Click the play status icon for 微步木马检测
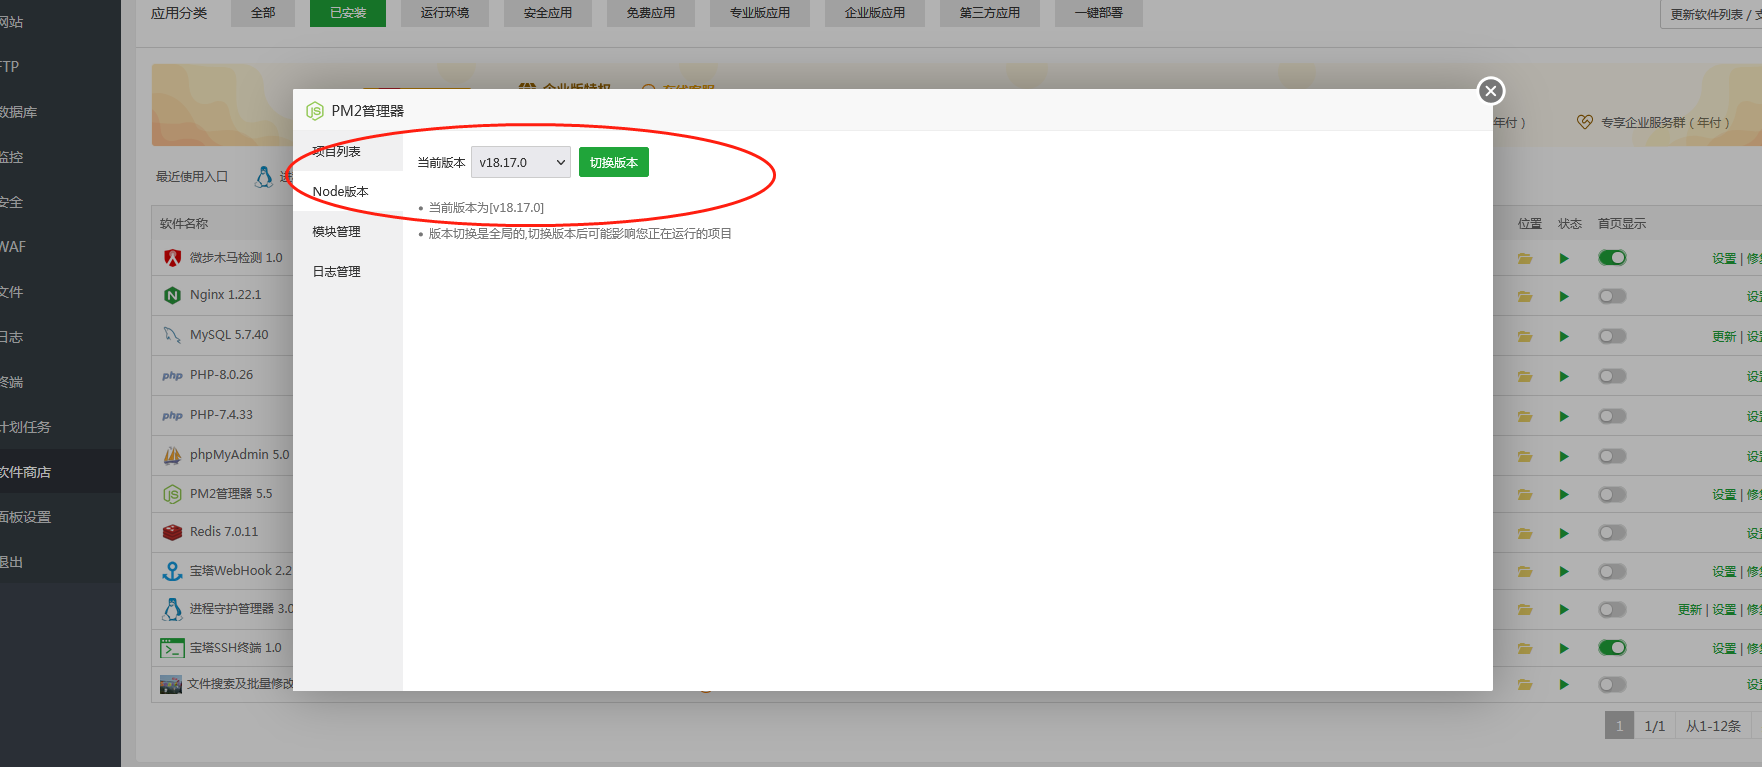This screenshot has height=767, width=1762. click(x=1564, y=258)
